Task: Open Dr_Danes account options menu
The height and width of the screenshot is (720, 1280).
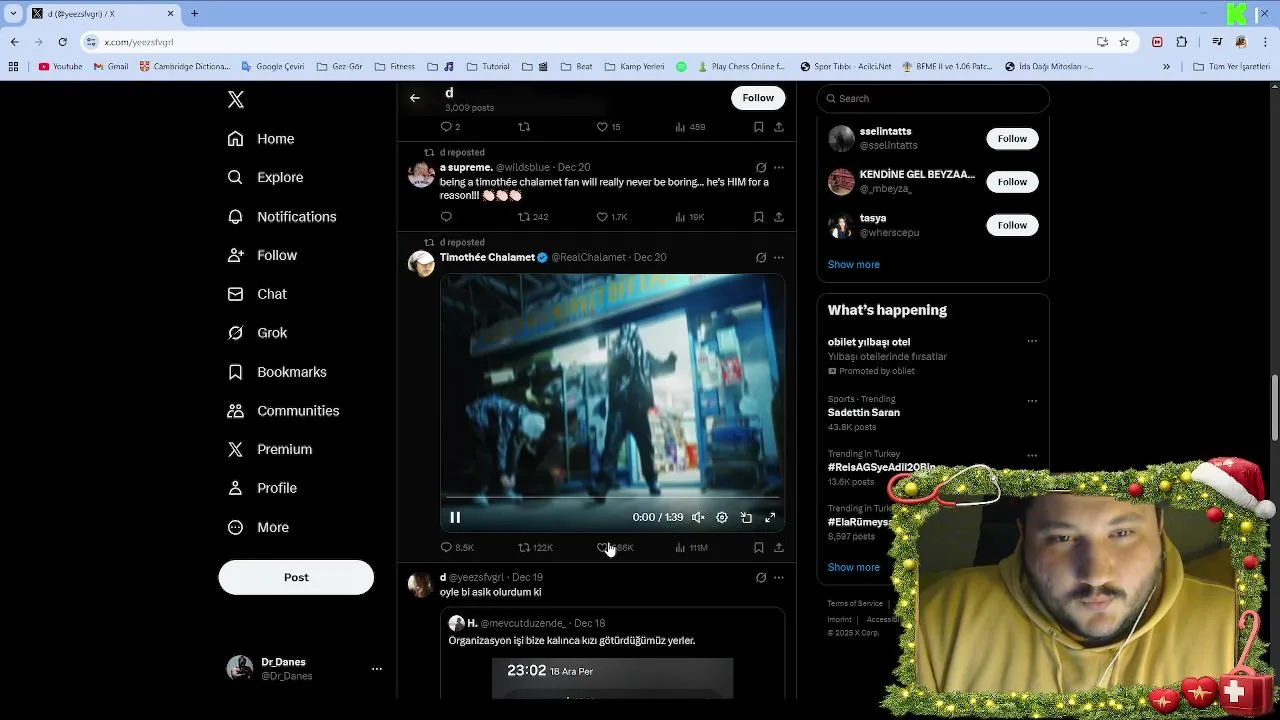Action: (376, 668)
